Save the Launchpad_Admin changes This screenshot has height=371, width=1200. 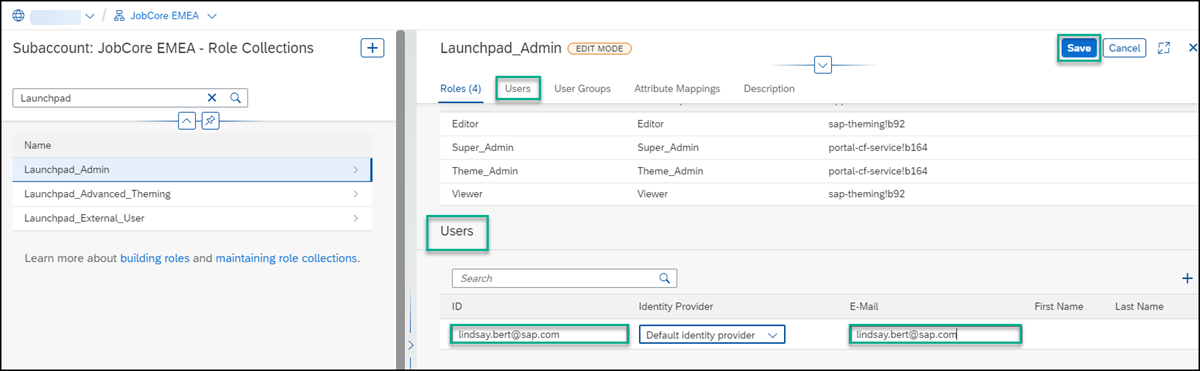coord(1079,48)
